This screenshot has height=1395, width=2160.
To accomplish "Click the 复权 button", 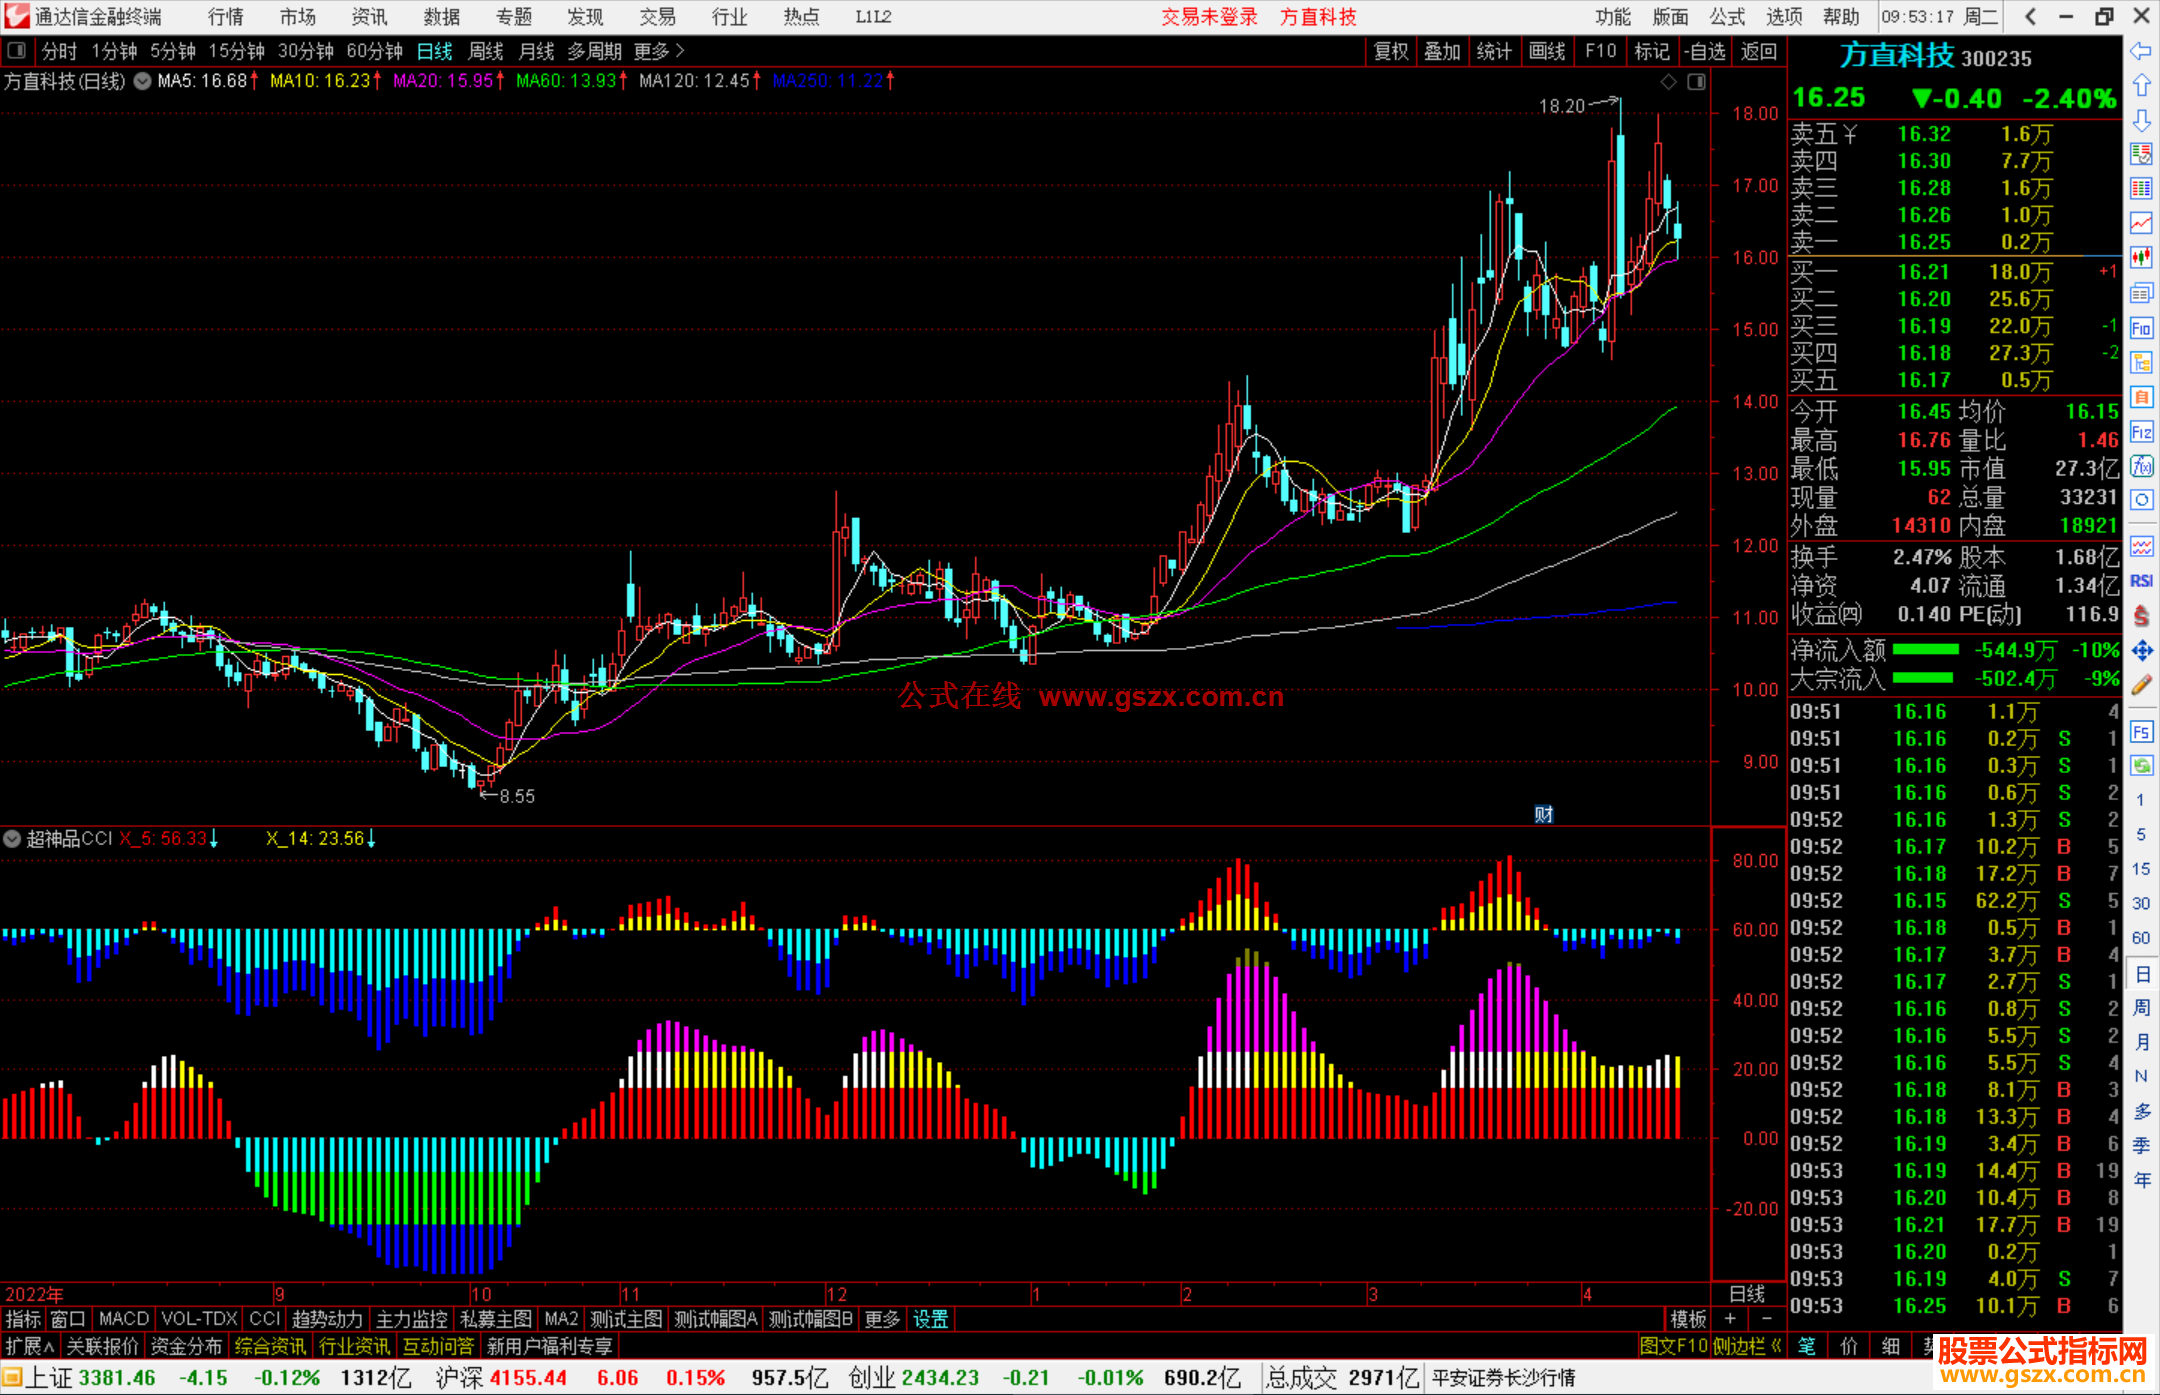I will click(1391, 51).
